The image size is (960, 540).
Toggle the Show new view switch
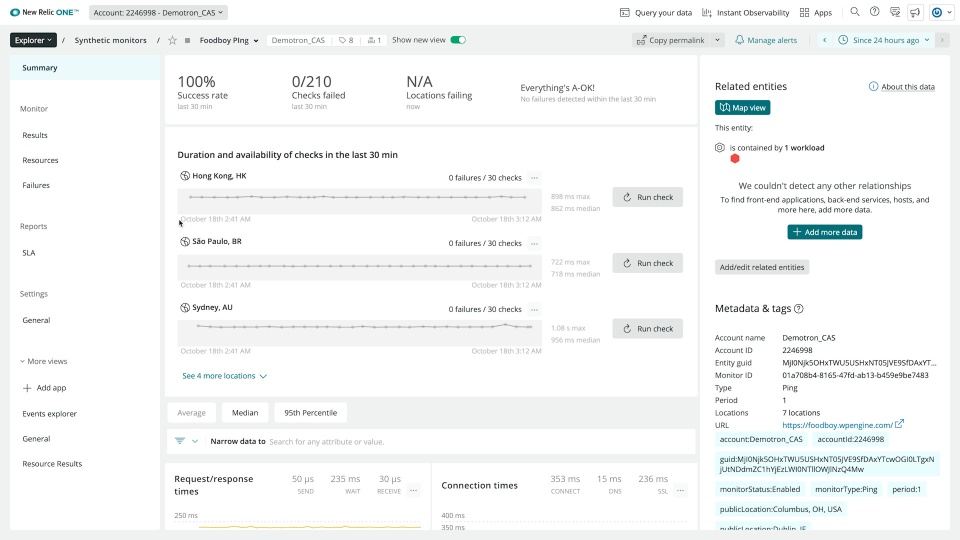[x=458, y=40]
